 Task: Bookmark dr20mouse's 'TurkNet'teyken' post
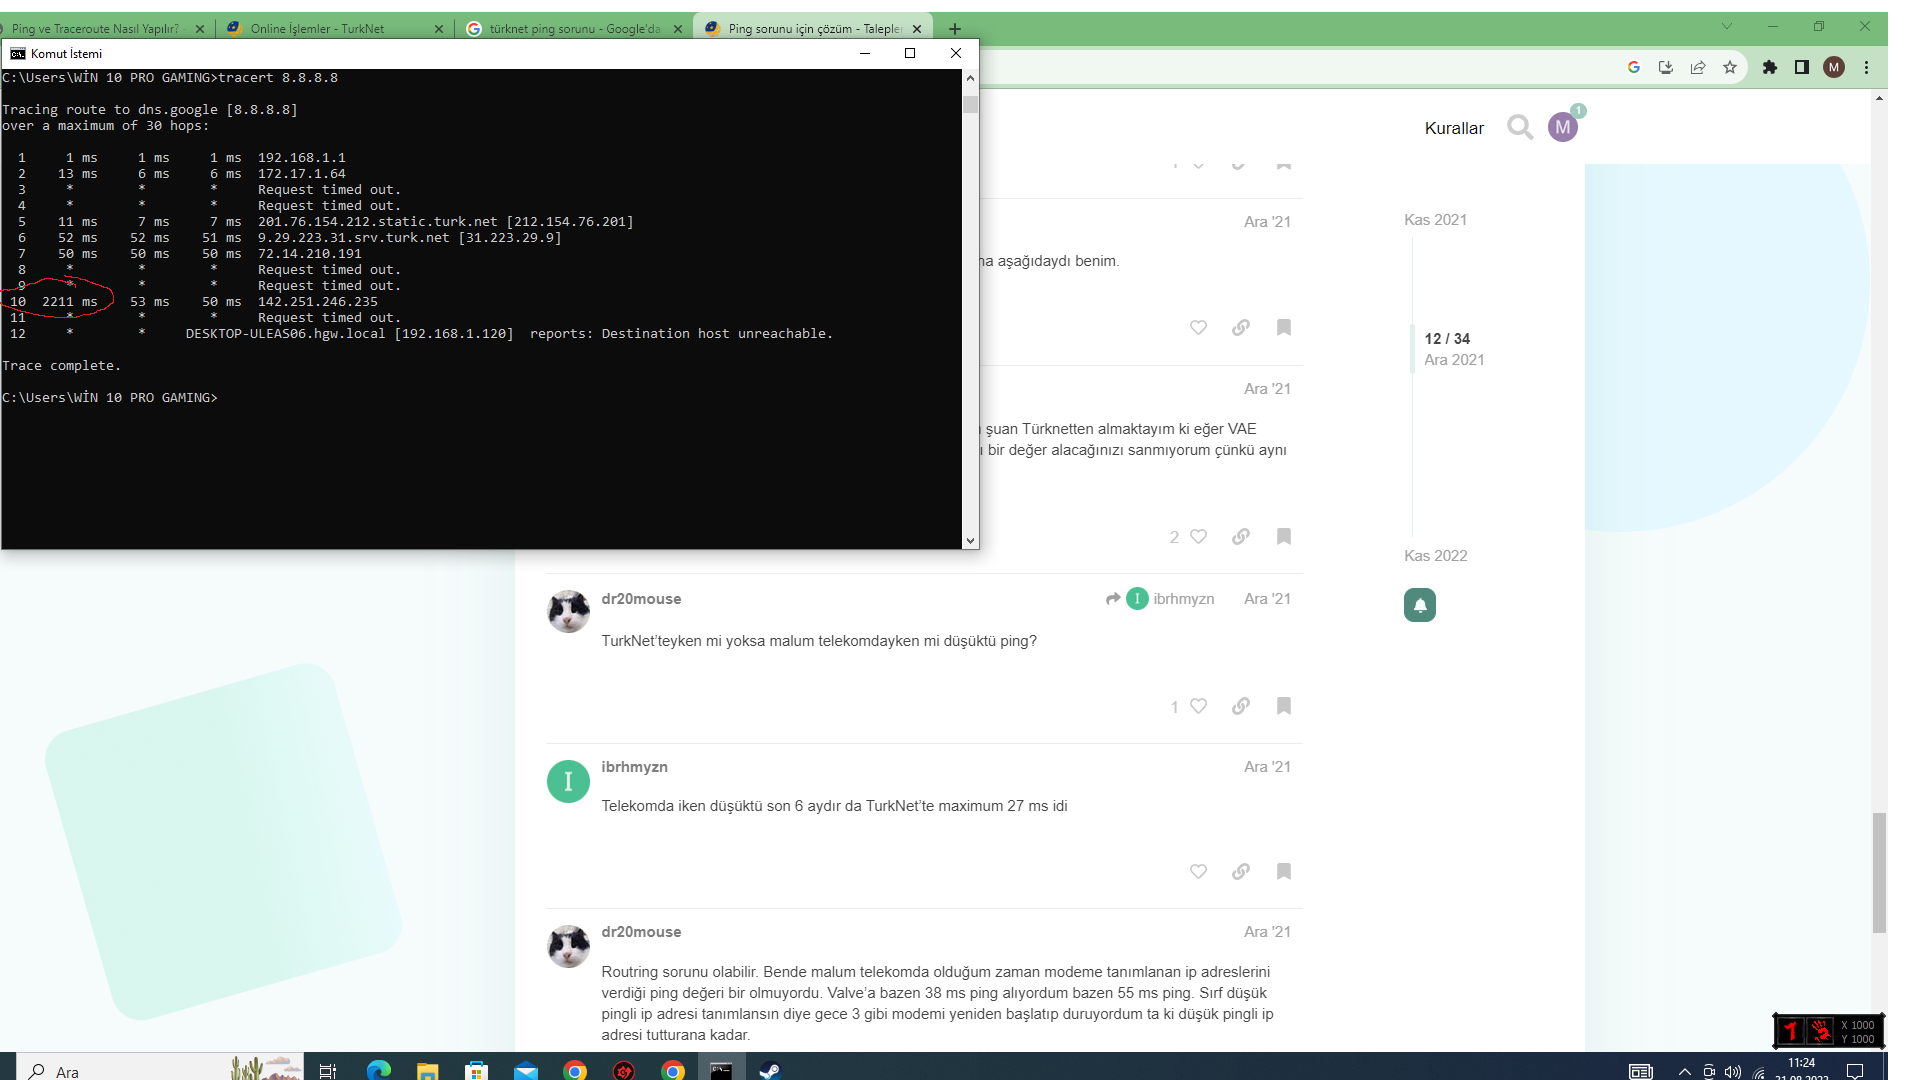pyautogui.click(x=1284, y=706)
